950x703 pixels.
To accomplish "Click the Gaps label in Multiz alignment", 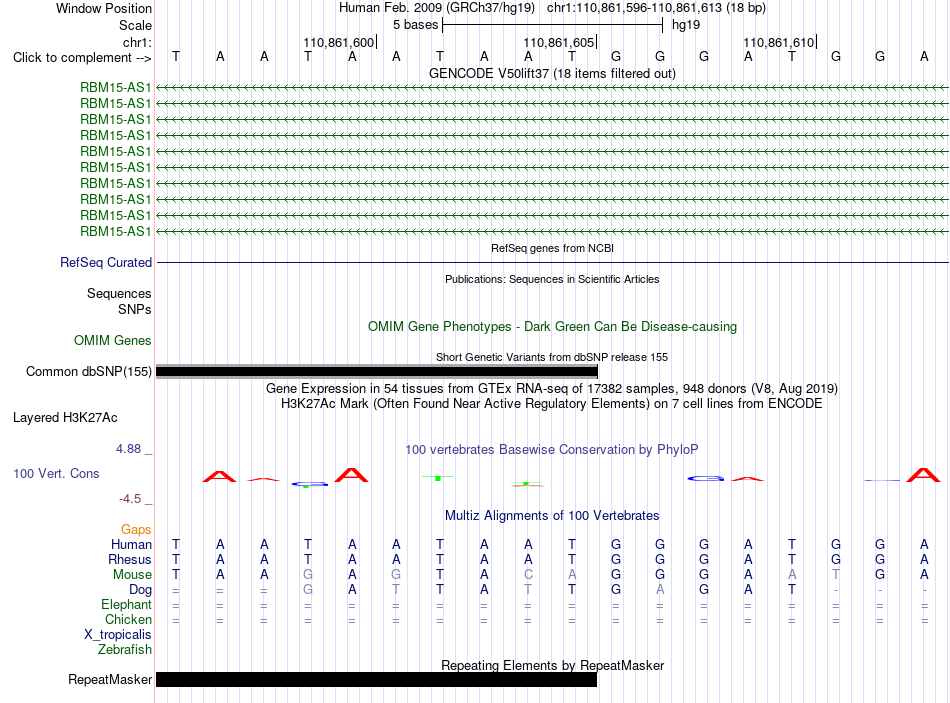I will pyautogui.click(x=136, y=530).
